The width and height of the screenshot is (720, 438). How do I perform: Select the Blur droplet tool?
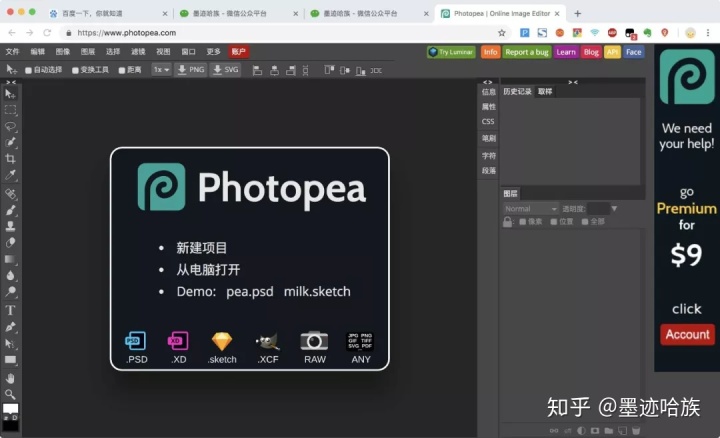coord(10,275)
